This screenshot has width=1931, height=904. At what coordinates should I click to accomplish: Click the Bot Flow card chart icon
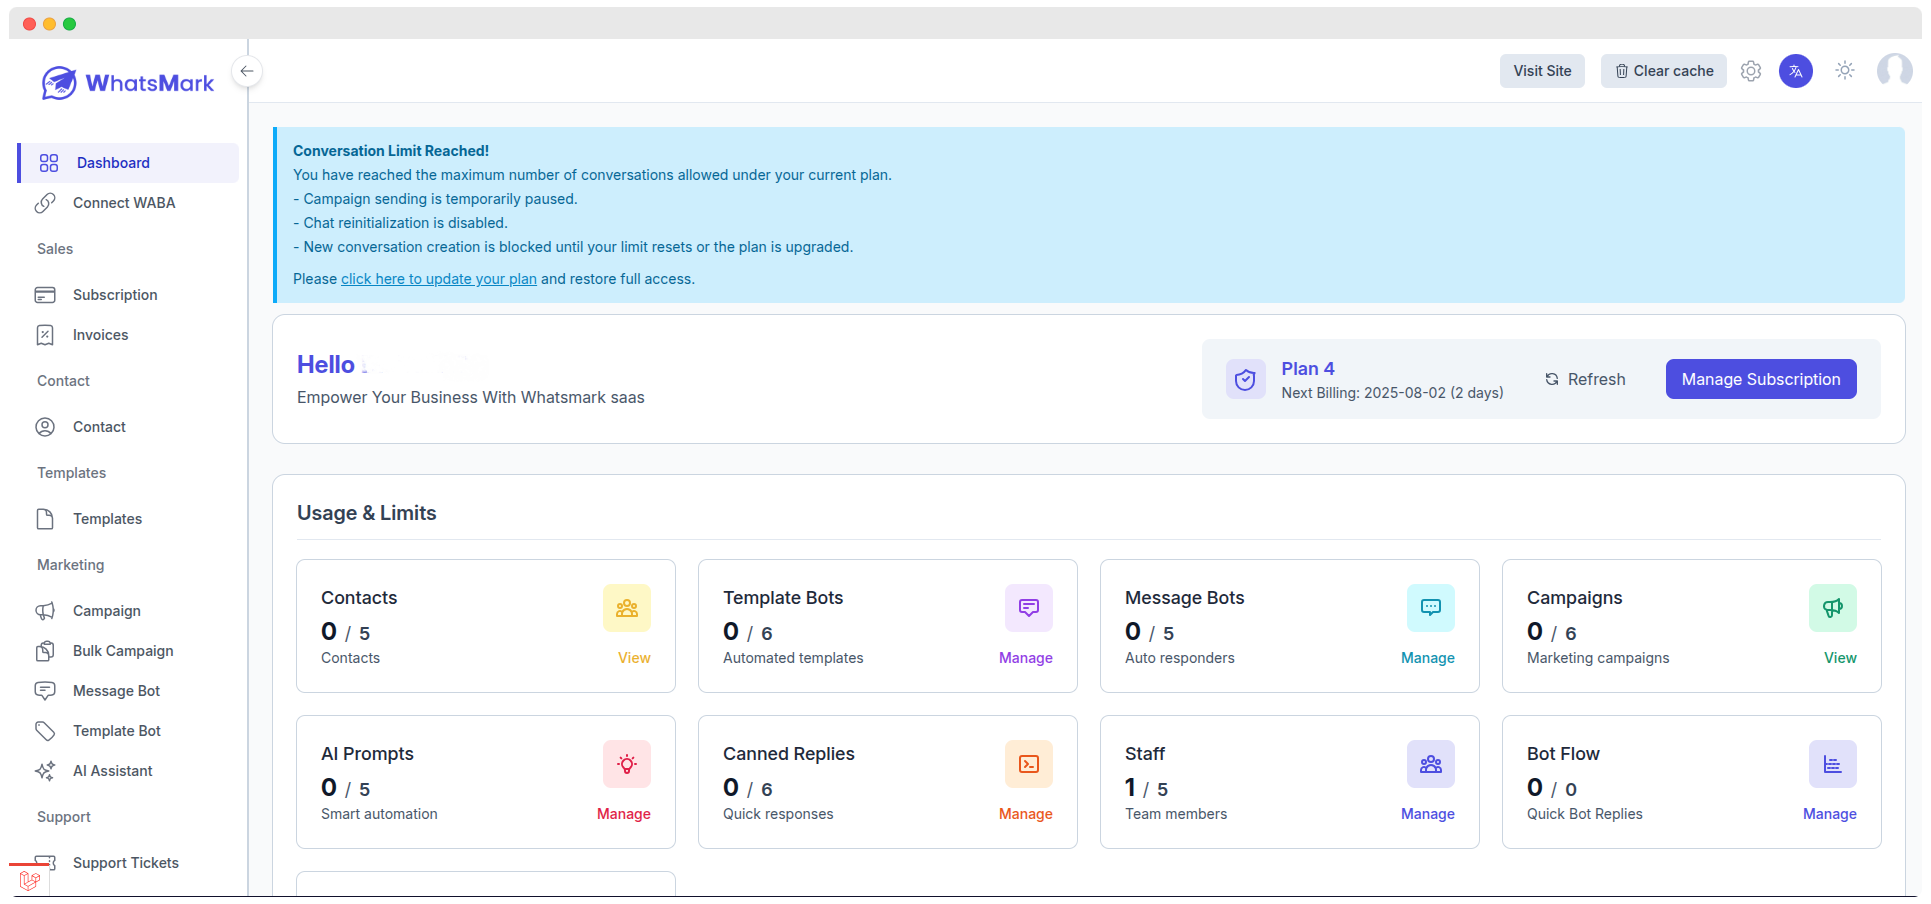coord(1833,764)
